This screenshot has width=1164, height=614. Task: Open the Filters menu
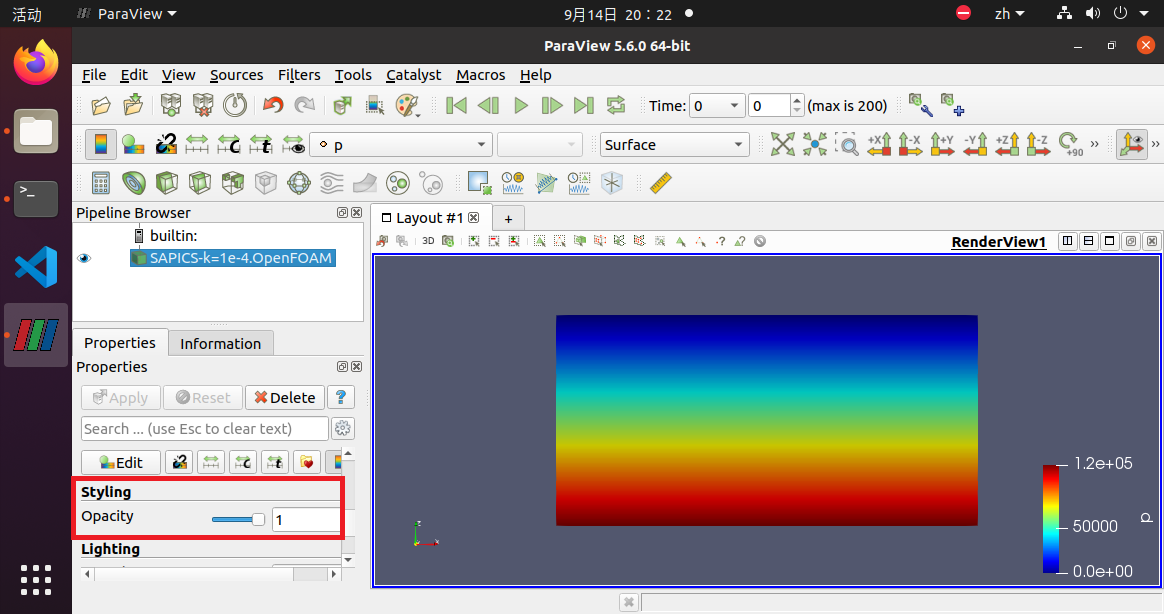pos(299,75)
